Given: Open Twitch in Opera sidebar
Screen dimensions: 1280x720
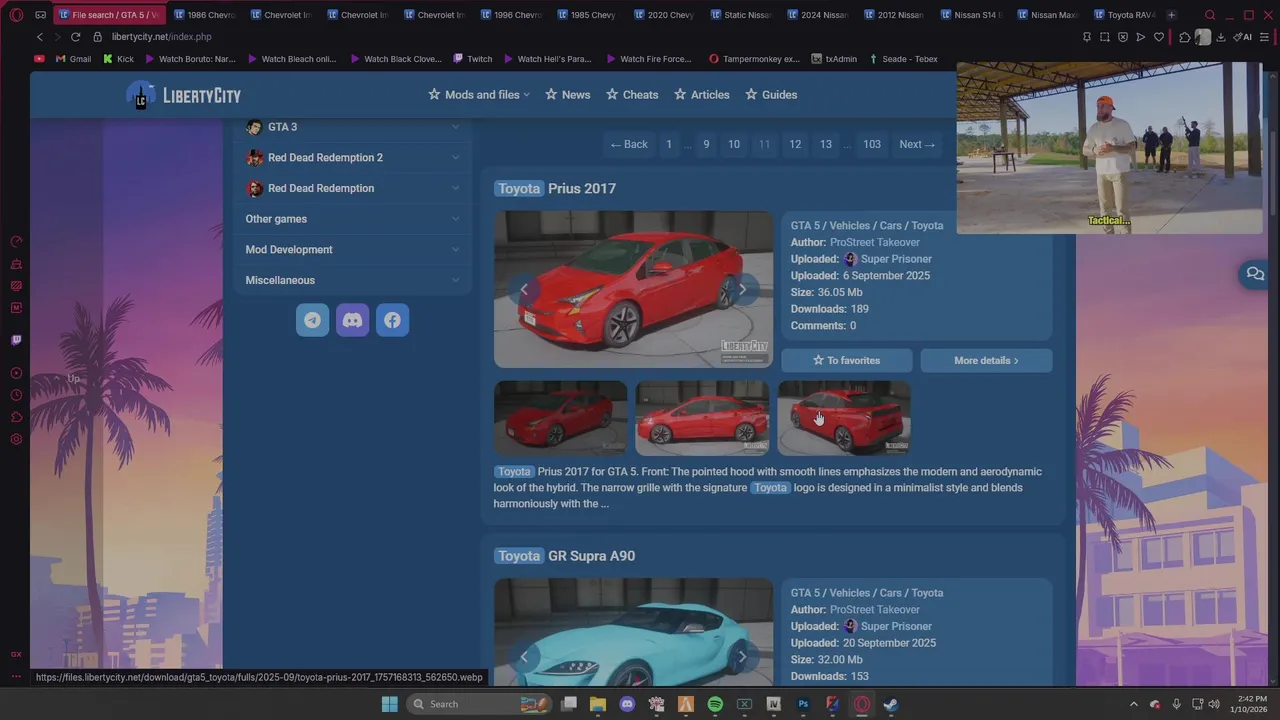Looking at the screenshot, I should point(16,340).
